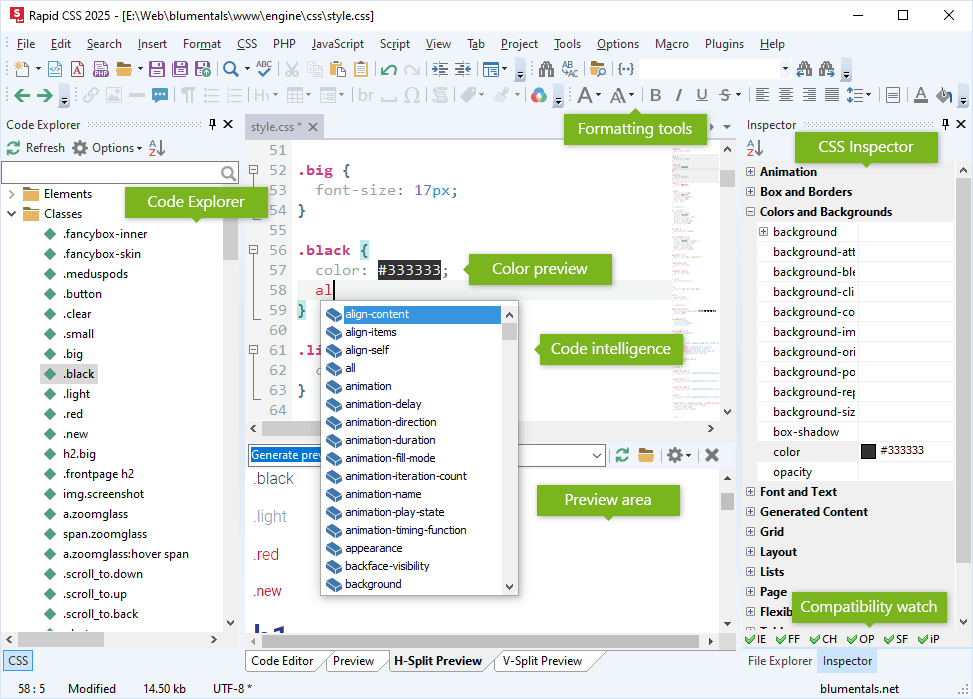Refresh the preview with the refresh icon

click(x=622, y=454)
